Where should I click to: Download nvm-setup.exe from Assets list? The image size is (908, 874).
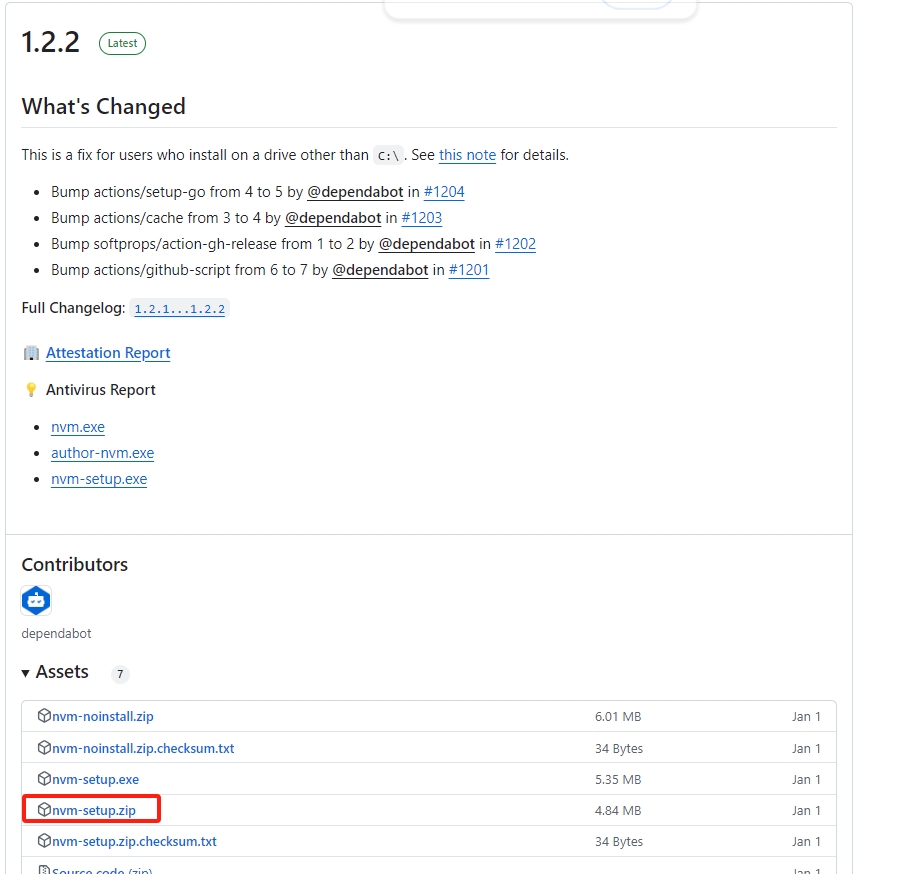(x=96, y=780)
